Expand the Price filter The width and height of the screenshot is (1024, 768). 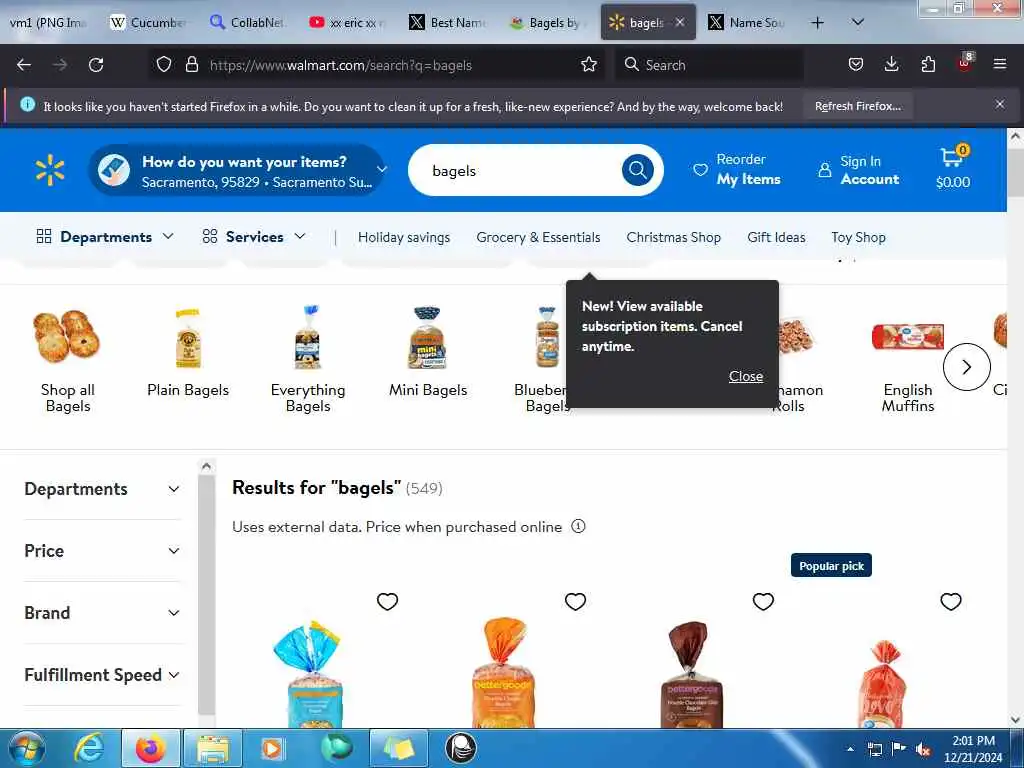102,551
